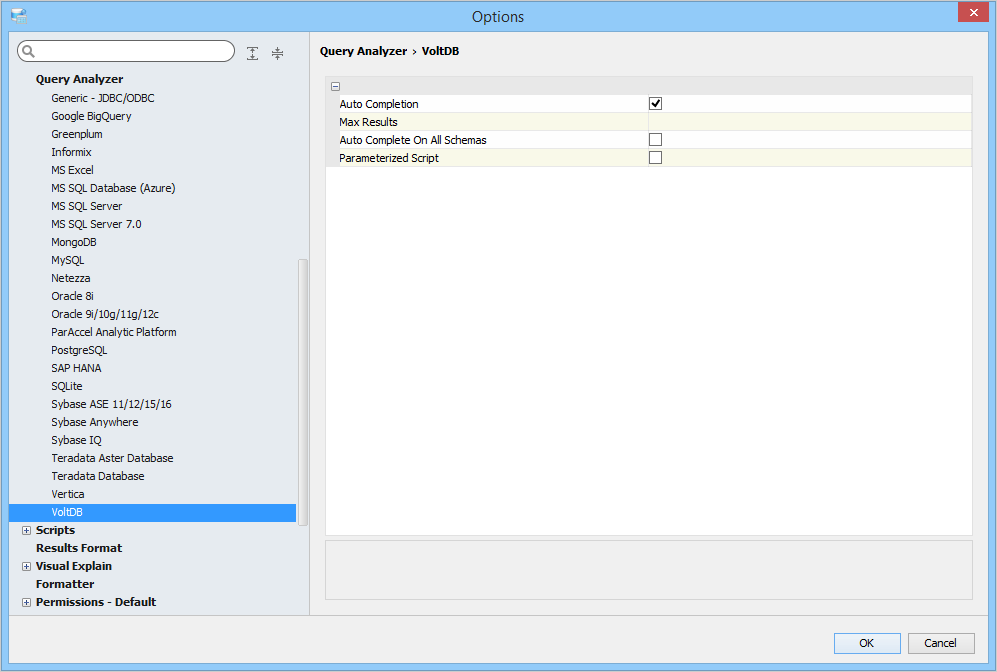Select the Vertica entry

(x=67, y=495)
